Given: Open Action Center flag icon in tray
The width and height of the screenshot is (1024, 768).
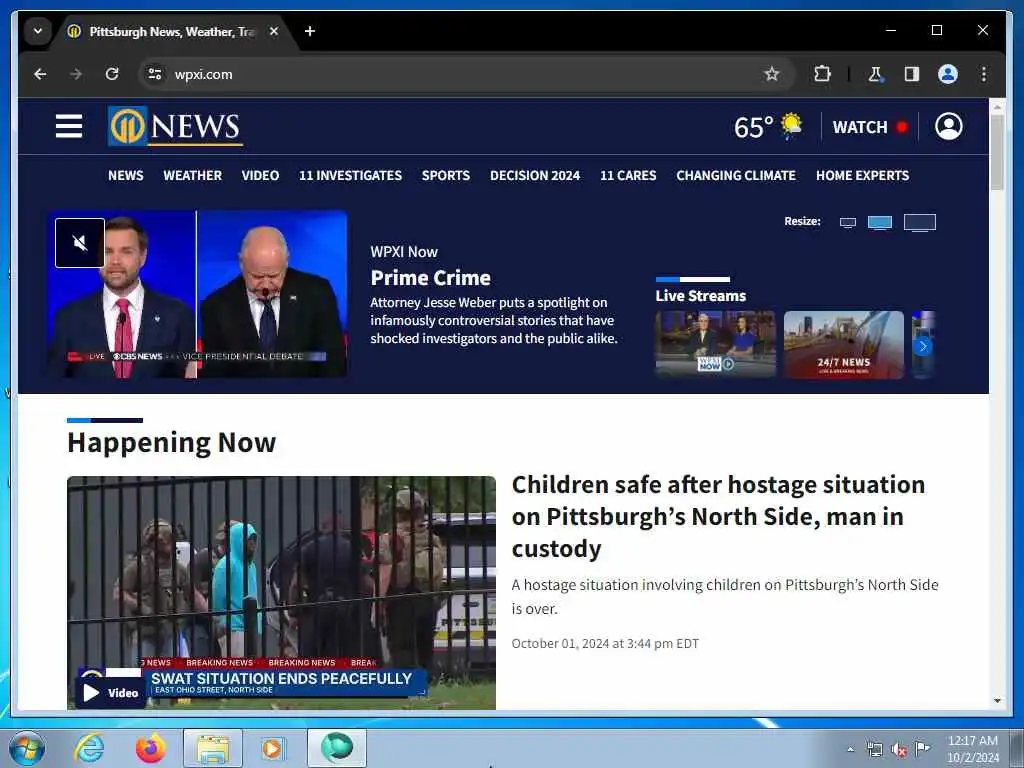Looking at the screenshot, I should click(x=922, y=749).
